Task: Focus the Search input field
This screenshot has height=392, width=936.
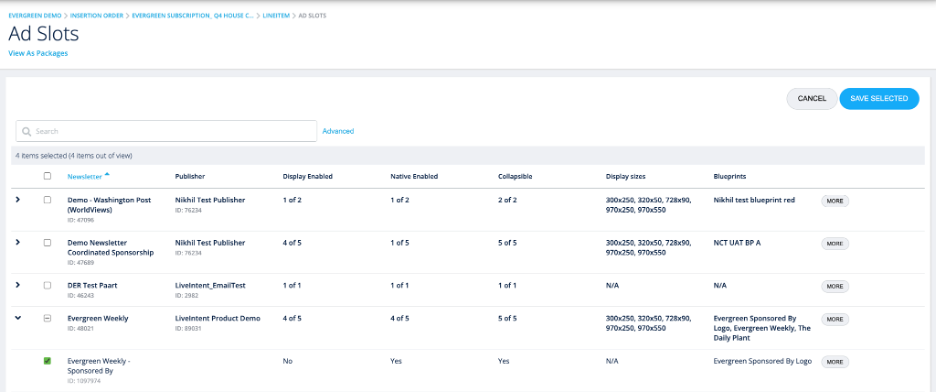Action: [x=166, y=131]
